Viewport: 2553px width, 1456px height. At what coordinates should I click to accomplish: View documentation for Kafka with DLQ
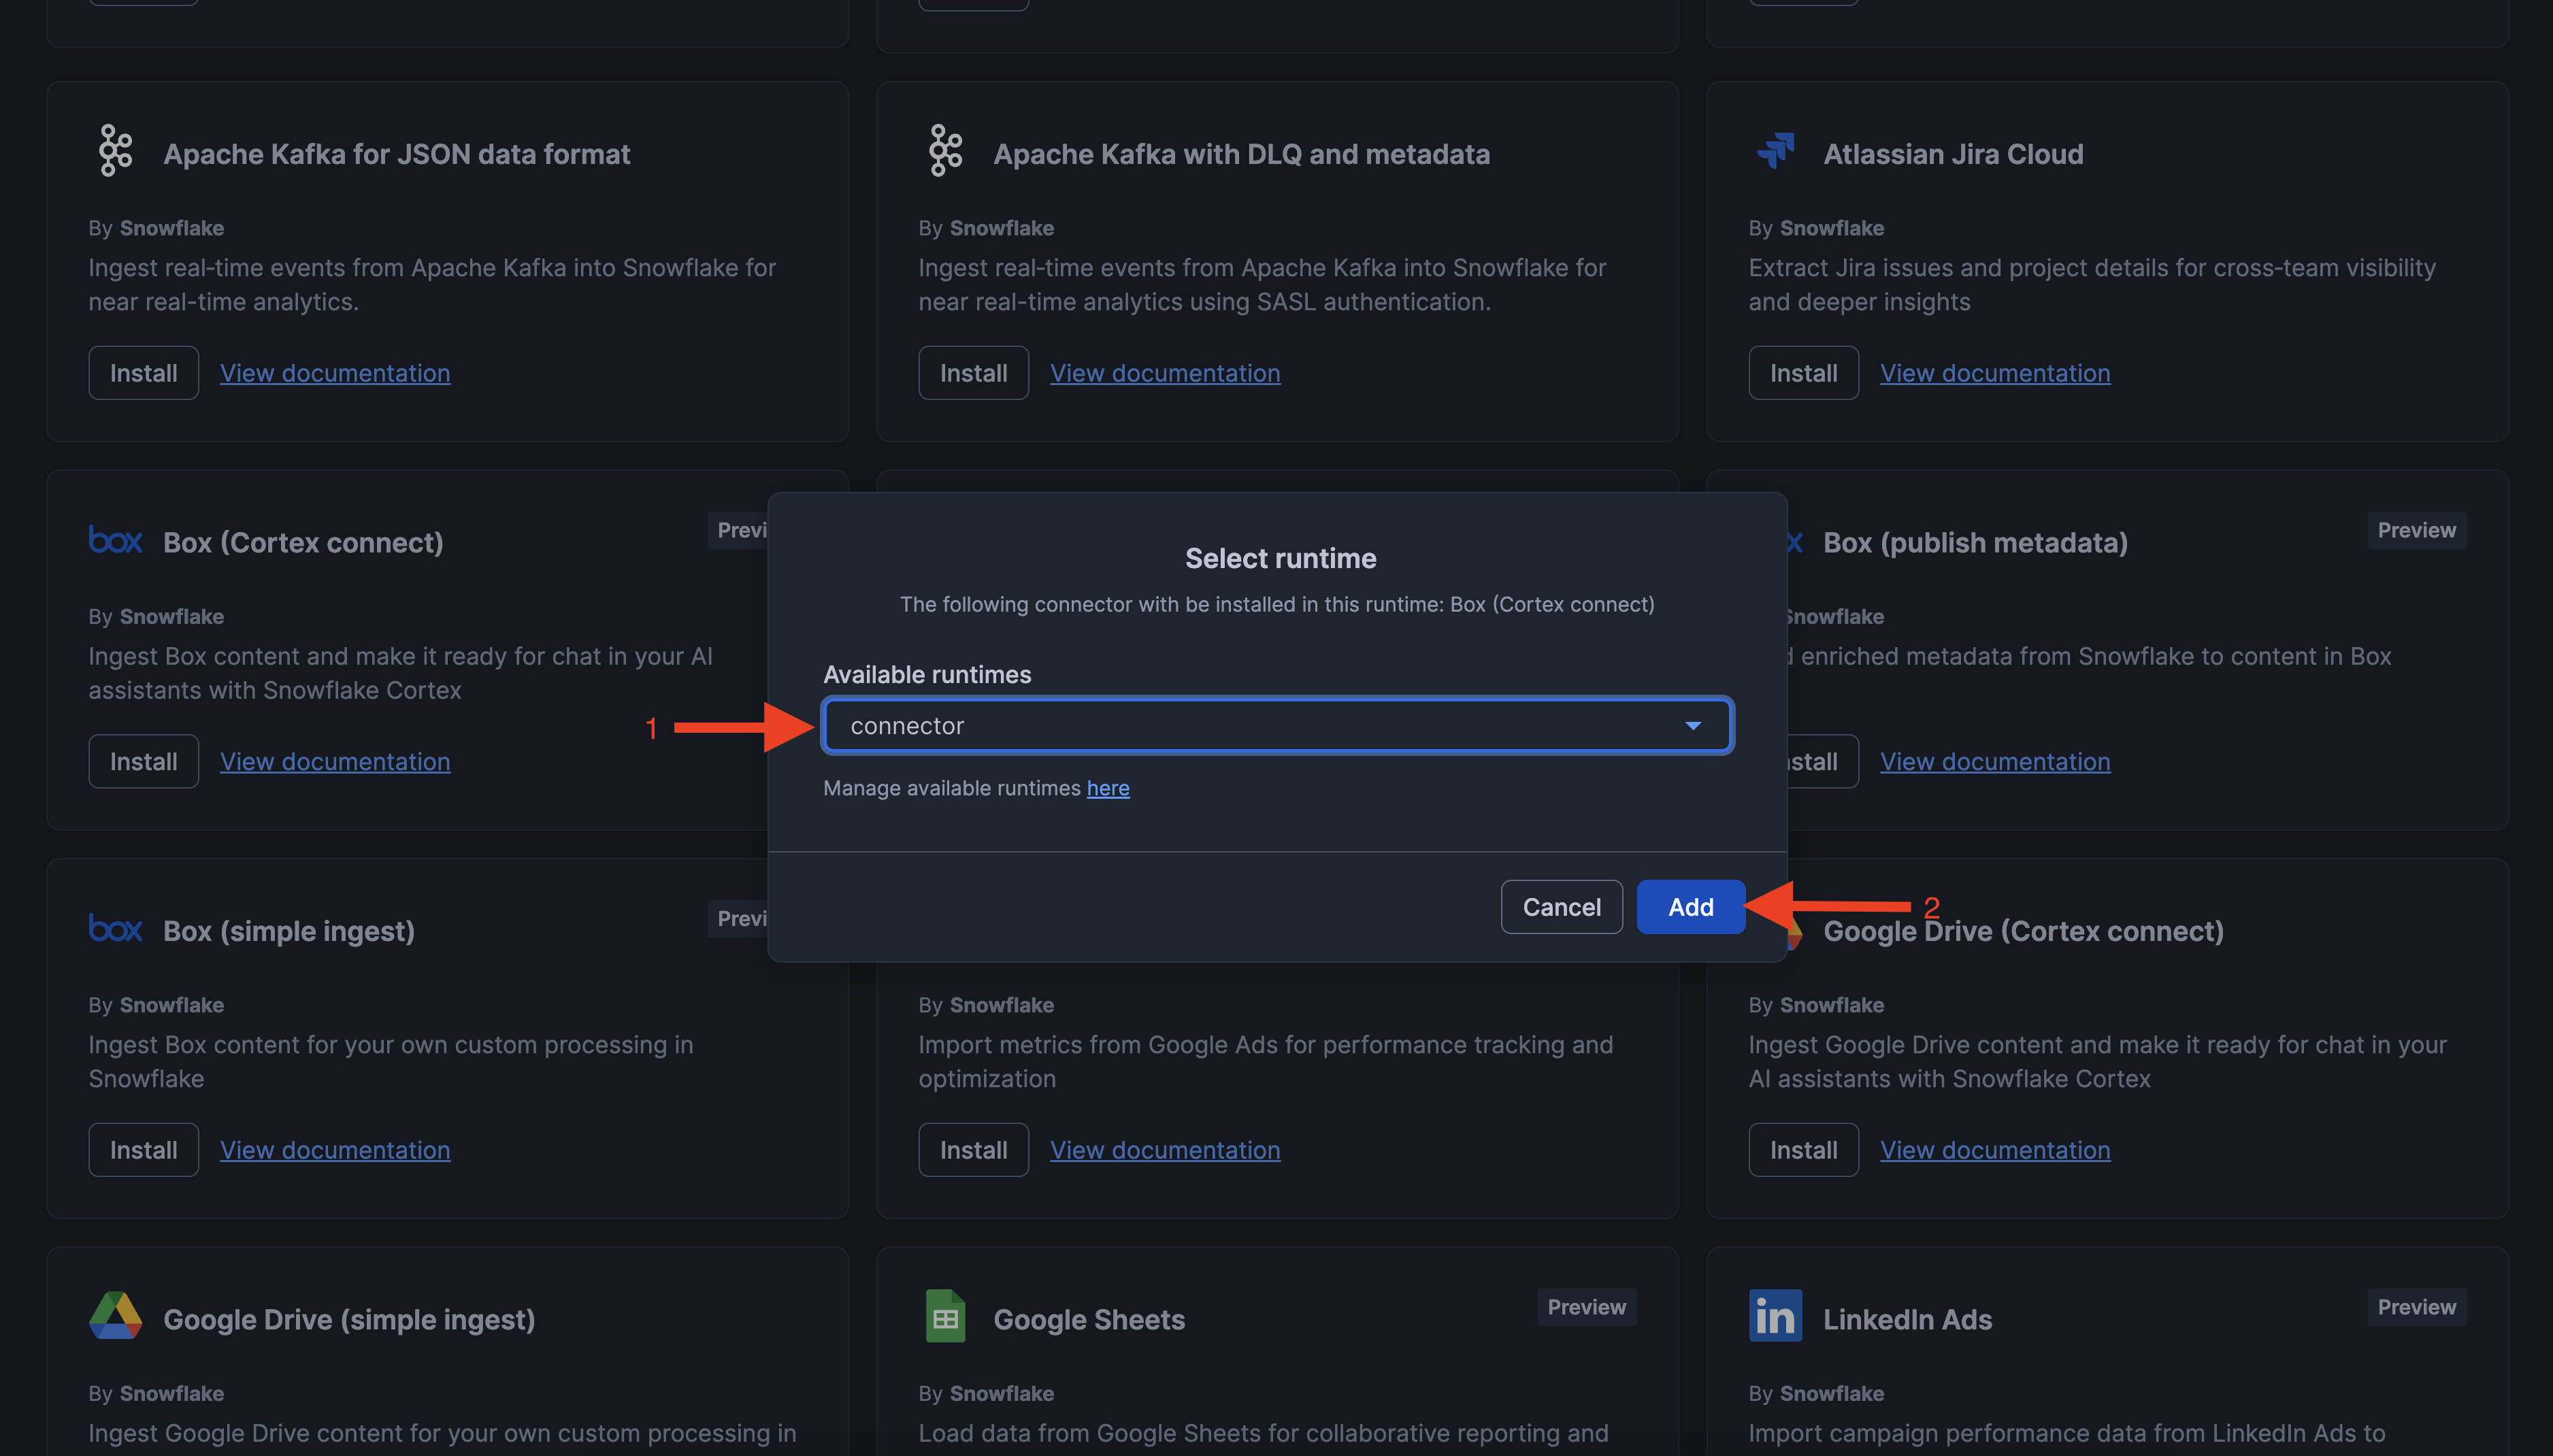point(1164,373)
